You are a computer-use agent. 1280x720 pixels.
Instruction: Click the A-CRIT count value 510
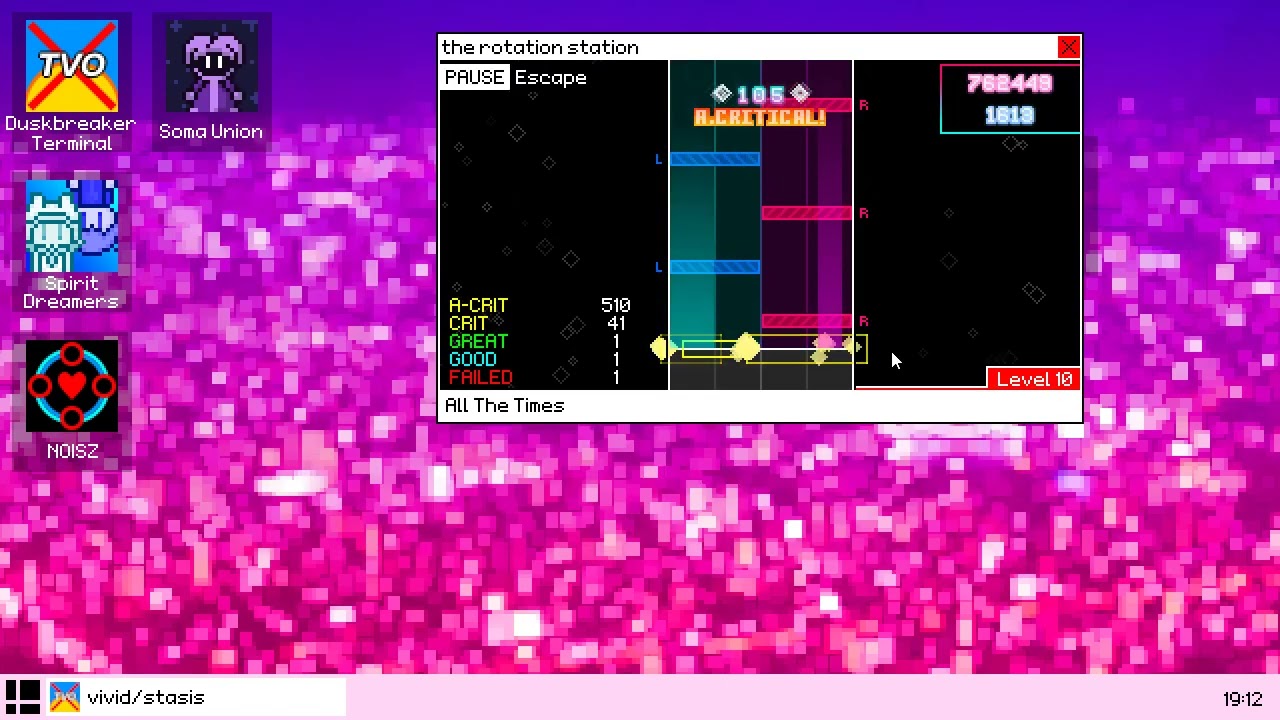click(x=616, y=305)
